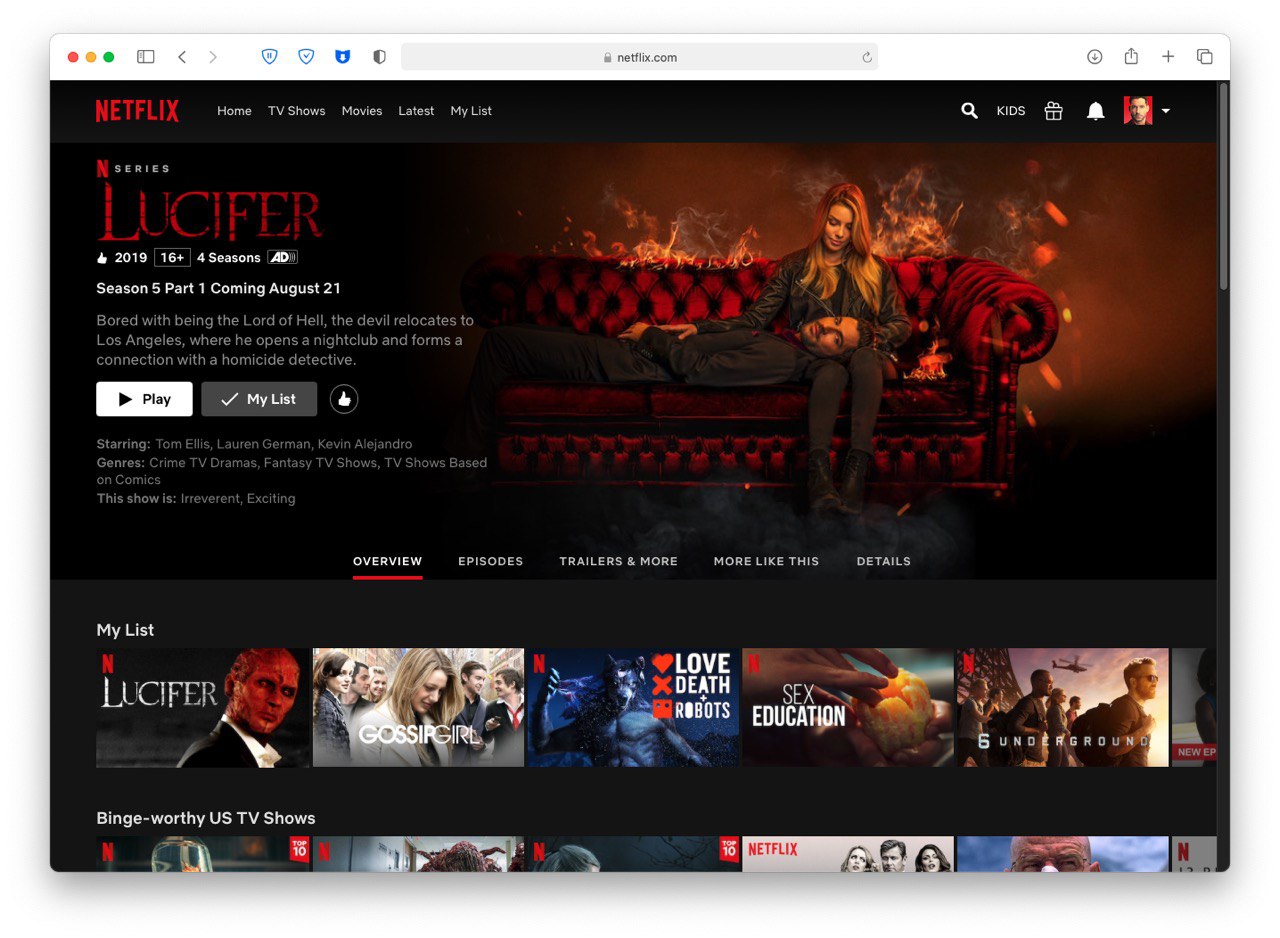Open a new tab with plus icon
Viewport: 1280px width, 938px height.
click(x=1168, y=57)
